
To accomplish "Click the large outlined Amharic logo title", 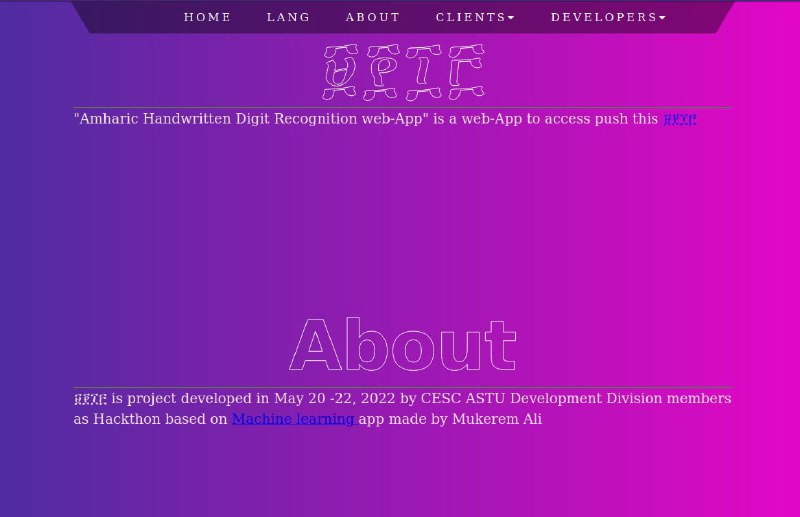I will (x=404, y=72).
